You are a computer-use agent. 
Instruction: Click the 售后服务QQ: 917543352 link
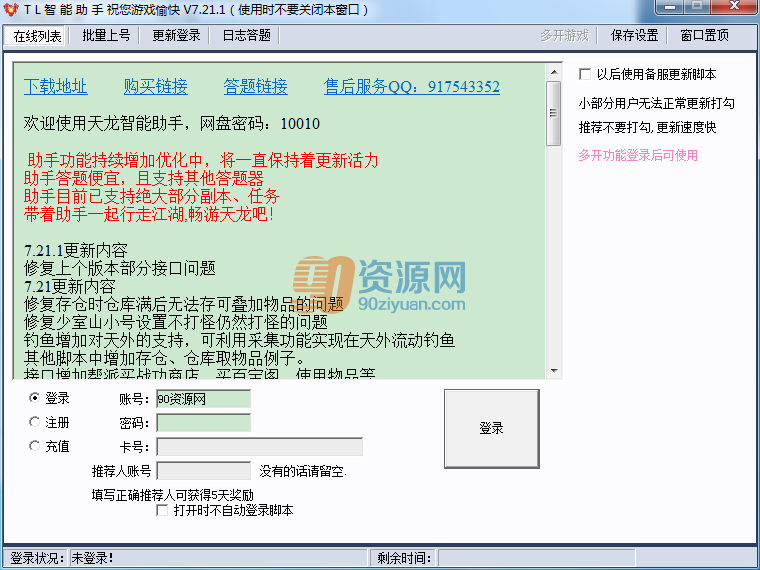[412, 87]
